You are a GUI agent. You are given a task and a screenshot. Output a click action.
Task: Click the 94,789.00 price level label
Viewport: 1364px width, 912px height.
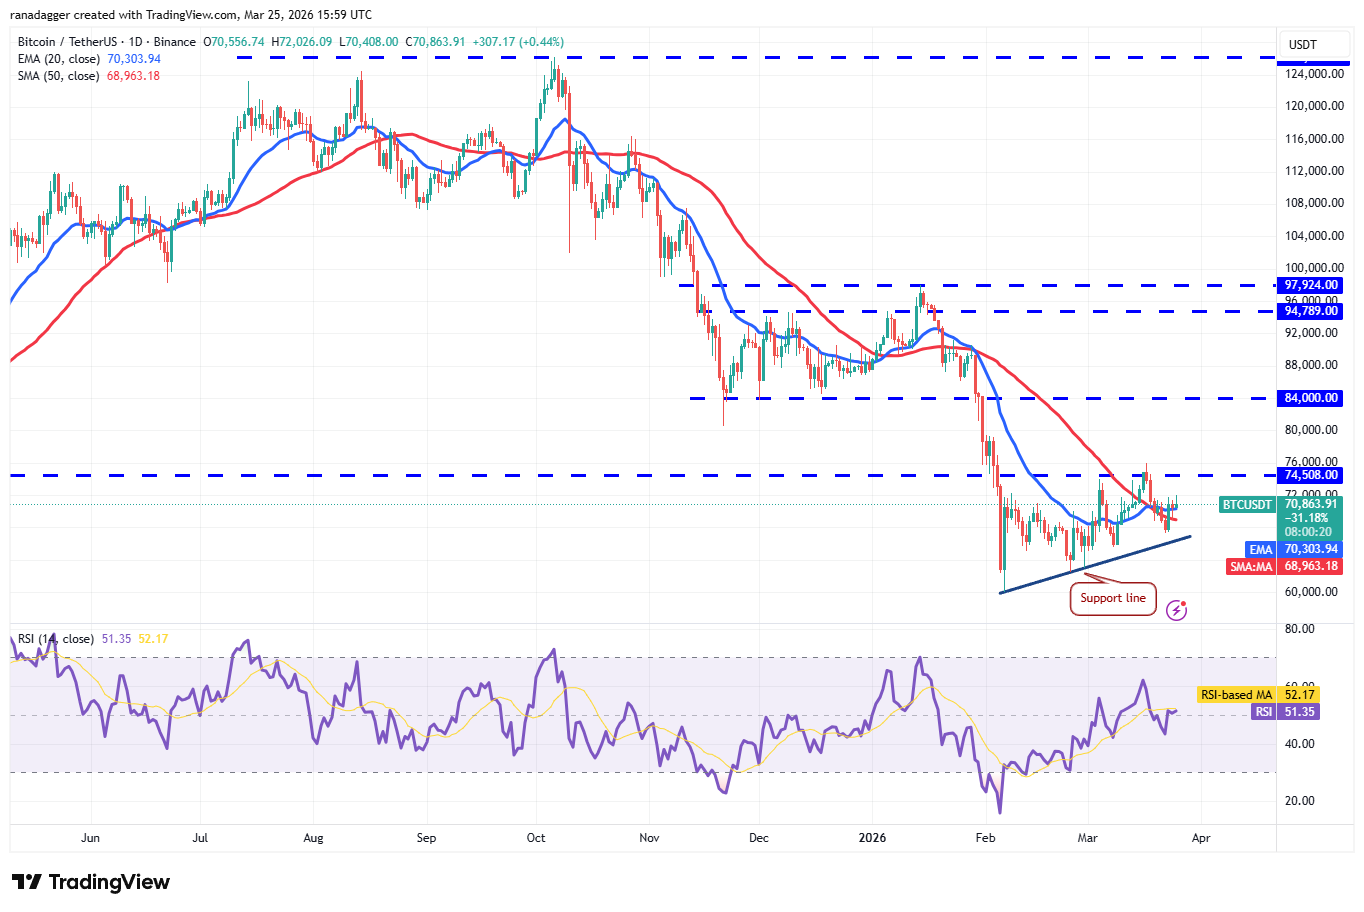(x=1310, y=312)
